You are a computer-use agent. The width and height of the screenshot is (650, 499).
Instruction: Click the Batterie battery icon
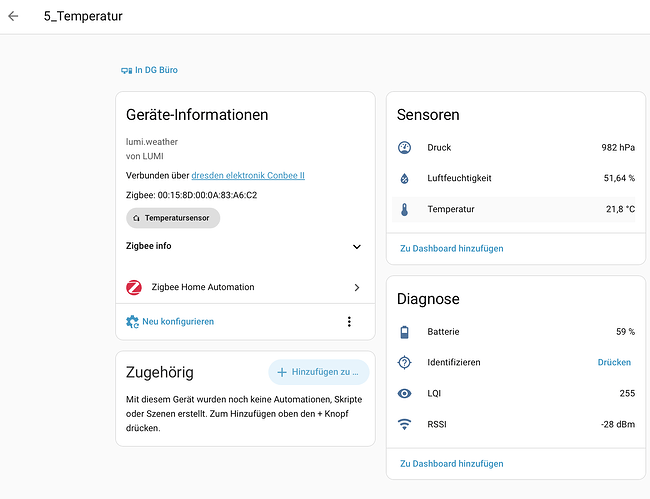(x=405, y=332)
